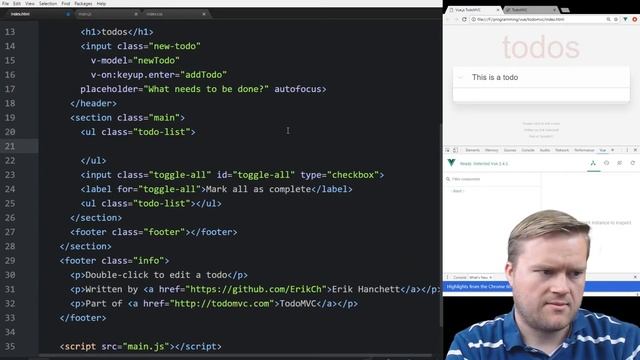Open the Packages menu in the editor
The image size is (640, 360).
coord(83,3)
